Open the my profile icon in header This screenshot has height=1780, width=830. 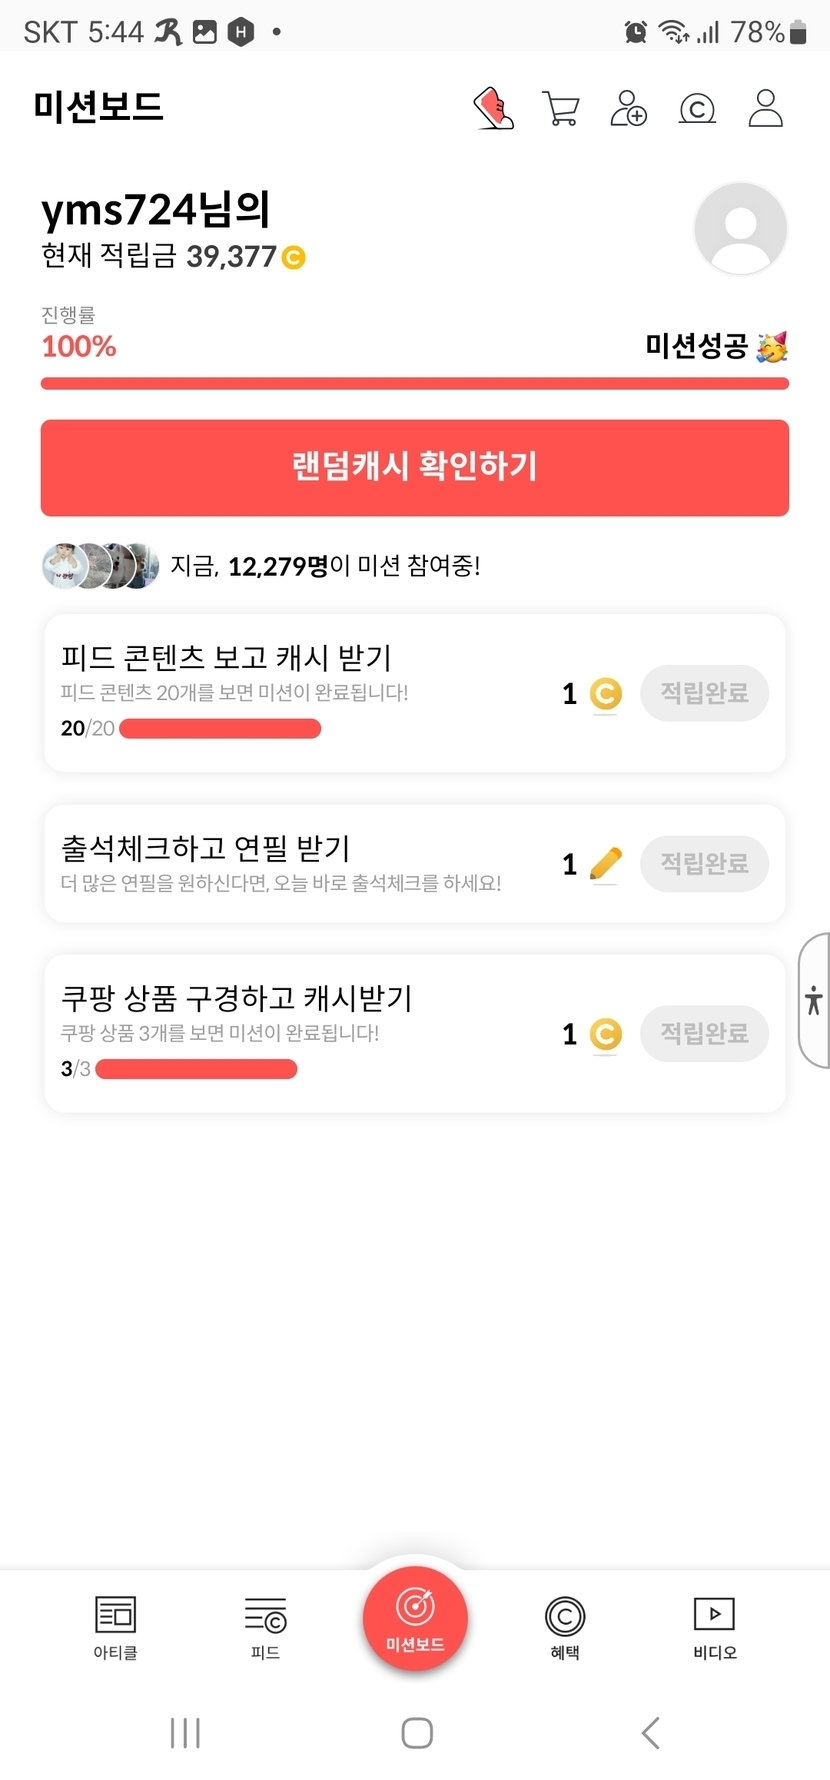coord(766,108)
